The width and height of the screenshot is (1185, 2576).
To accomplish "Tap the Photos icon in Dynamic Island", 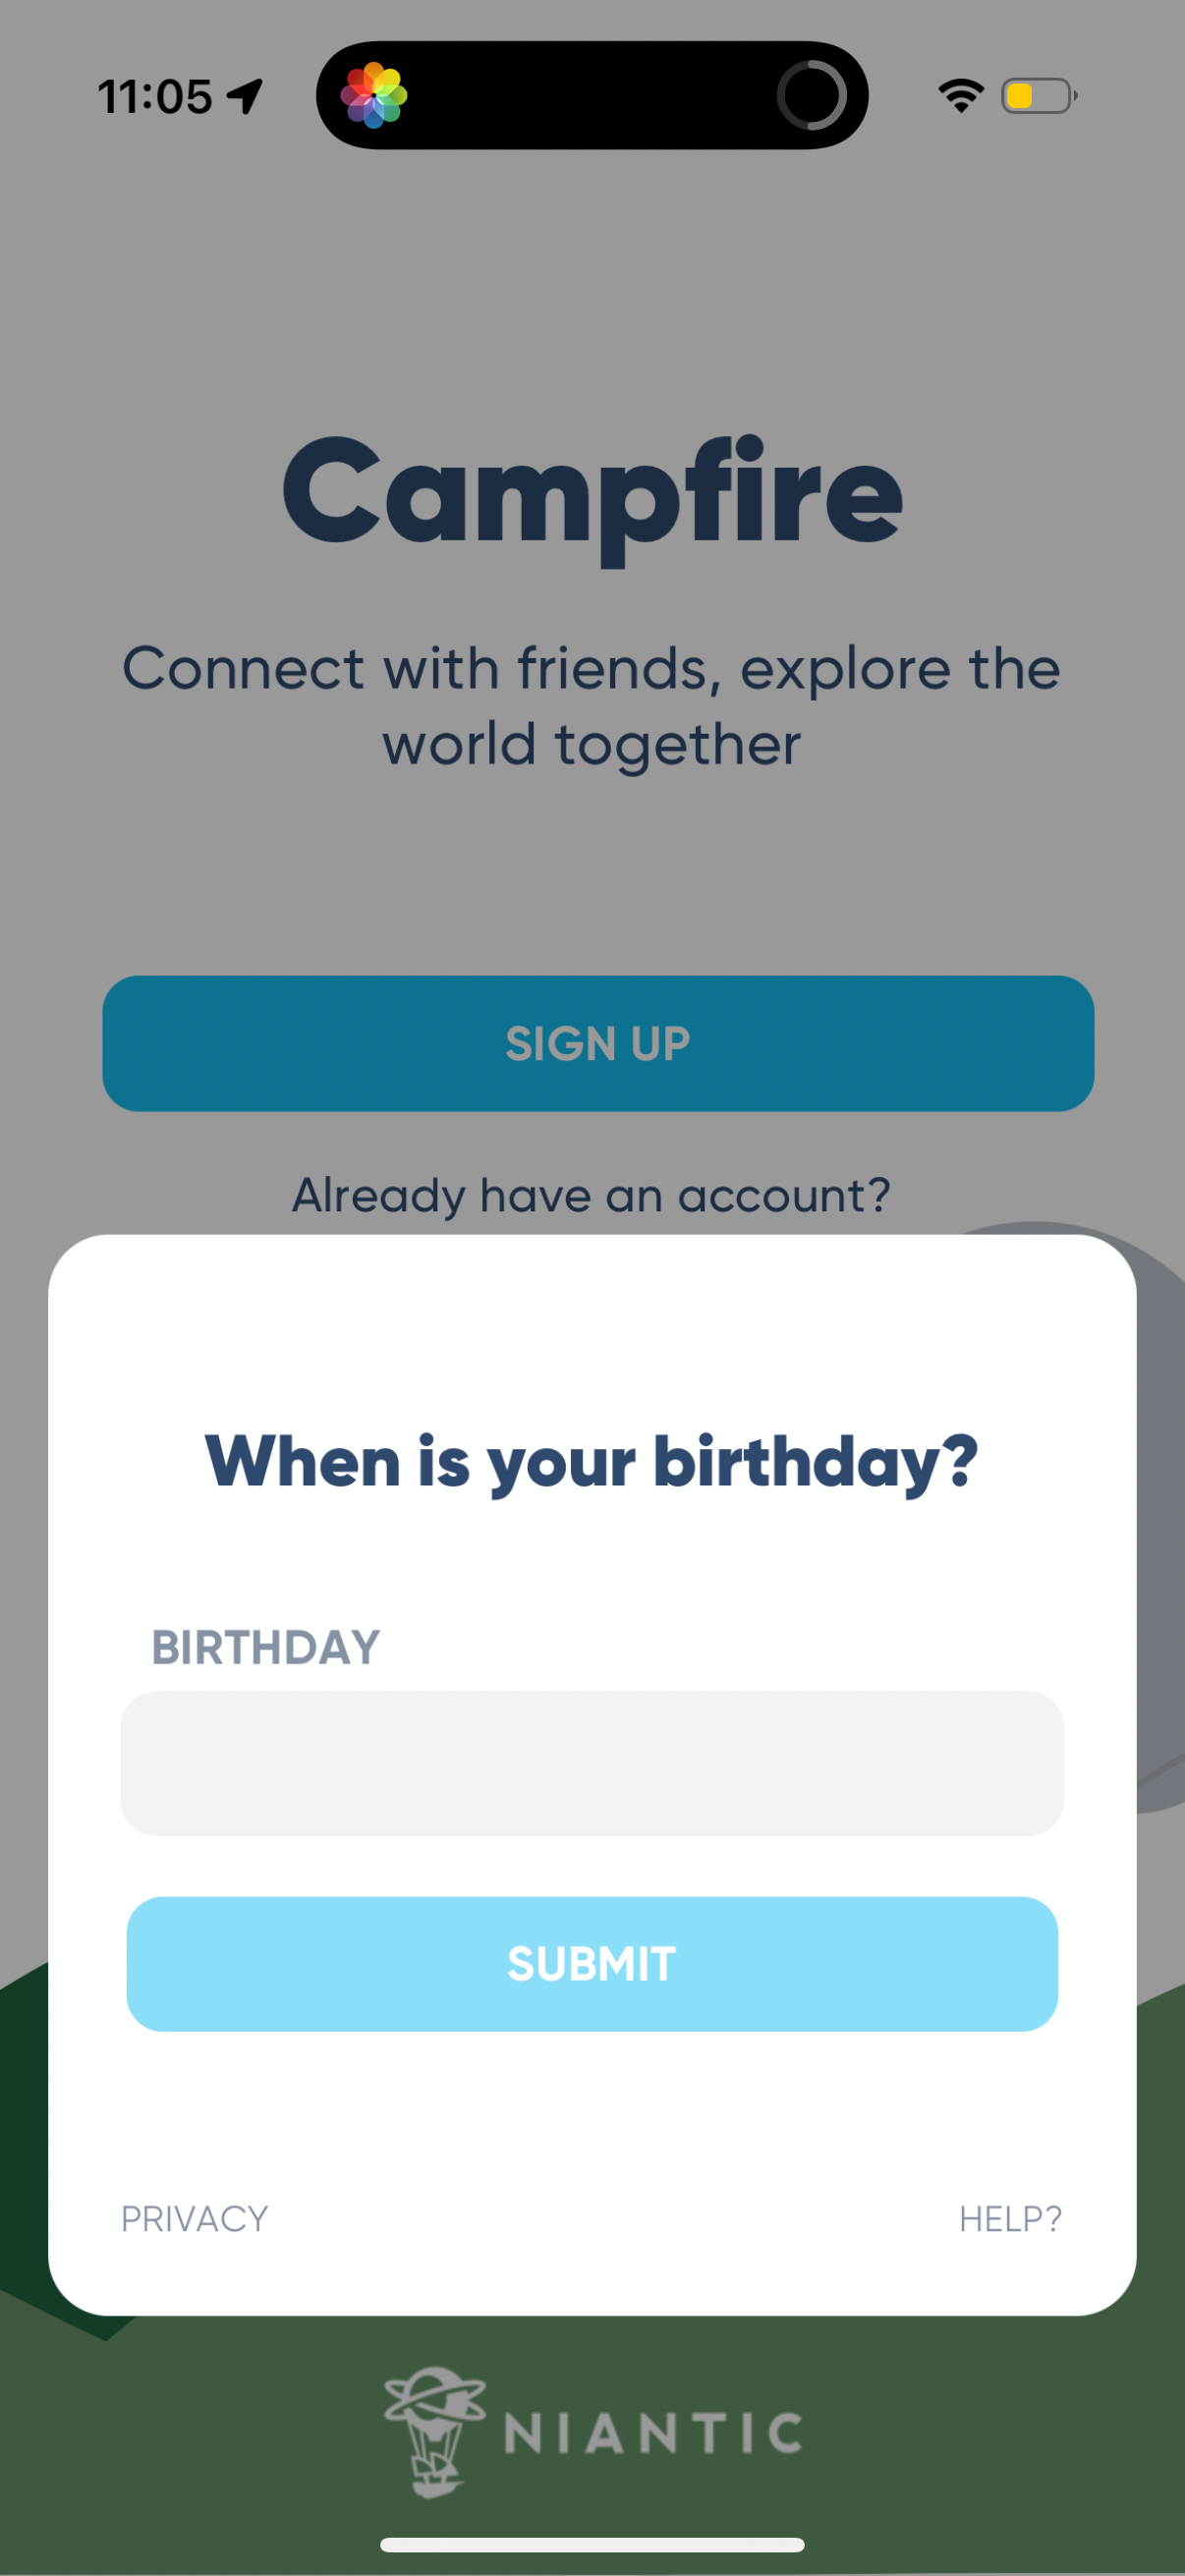I will click(x=373, y=96).
